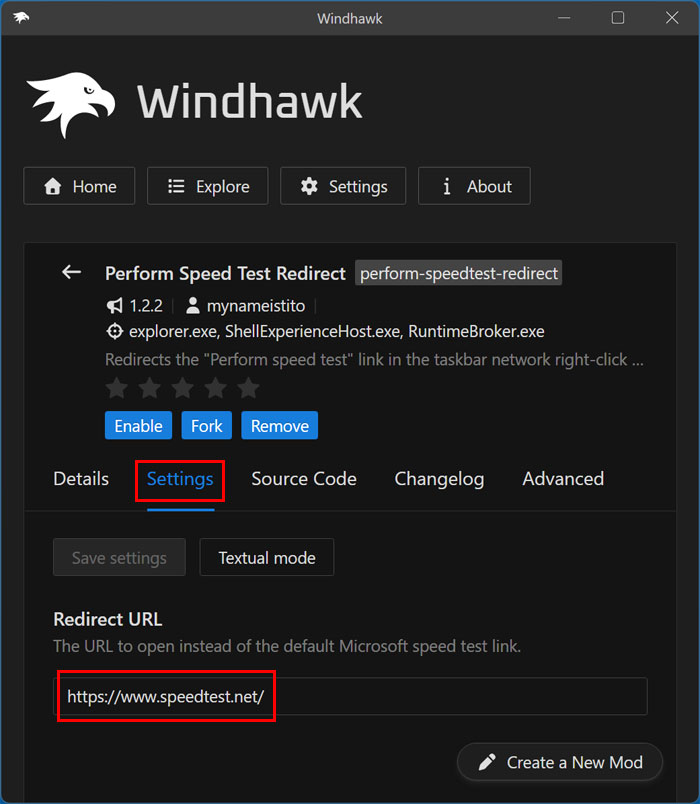Switch to the Advanced tab
This screenshot has height=804, width=700.
pyautogui.click(x=563, y=479)
